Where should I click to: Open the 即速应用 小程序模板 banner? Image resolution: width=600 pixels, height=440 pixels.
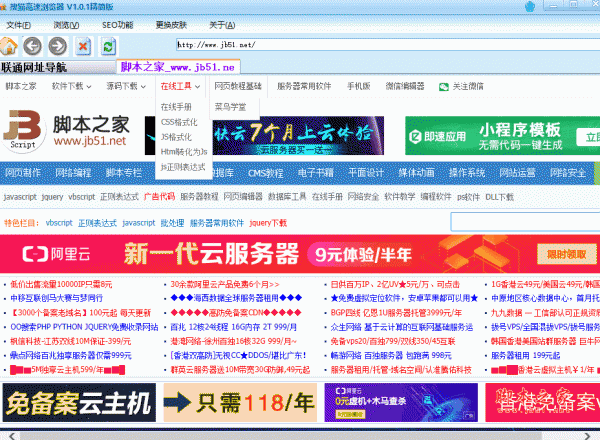[502, 135]
